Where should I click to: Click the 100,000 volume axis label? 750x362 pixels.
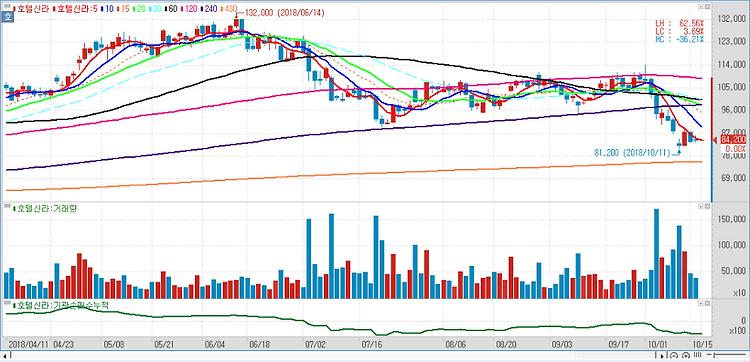[732, 245]
